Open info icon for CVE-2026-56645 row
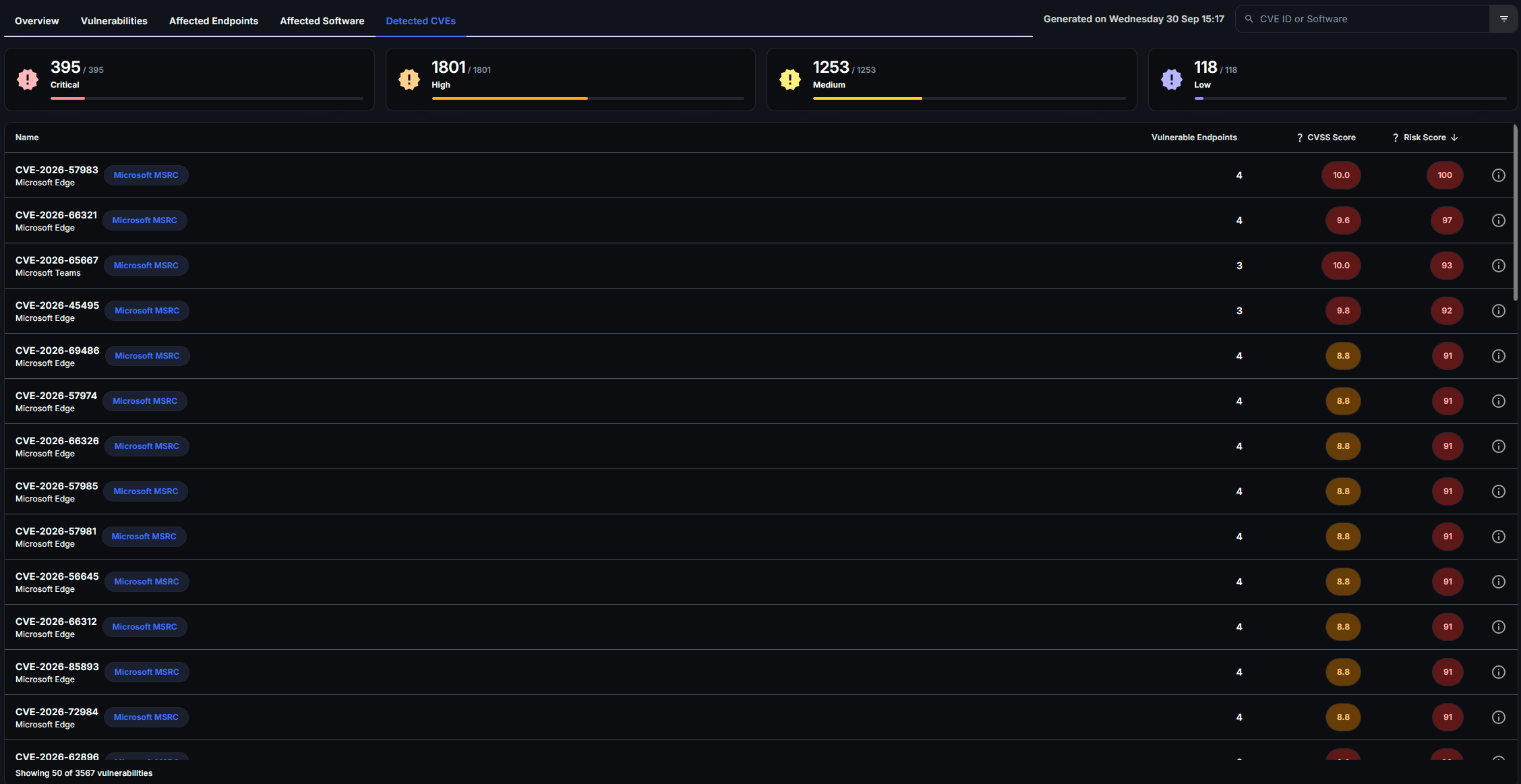Screen dimensions: 1521x784 tap(1498, 582)
